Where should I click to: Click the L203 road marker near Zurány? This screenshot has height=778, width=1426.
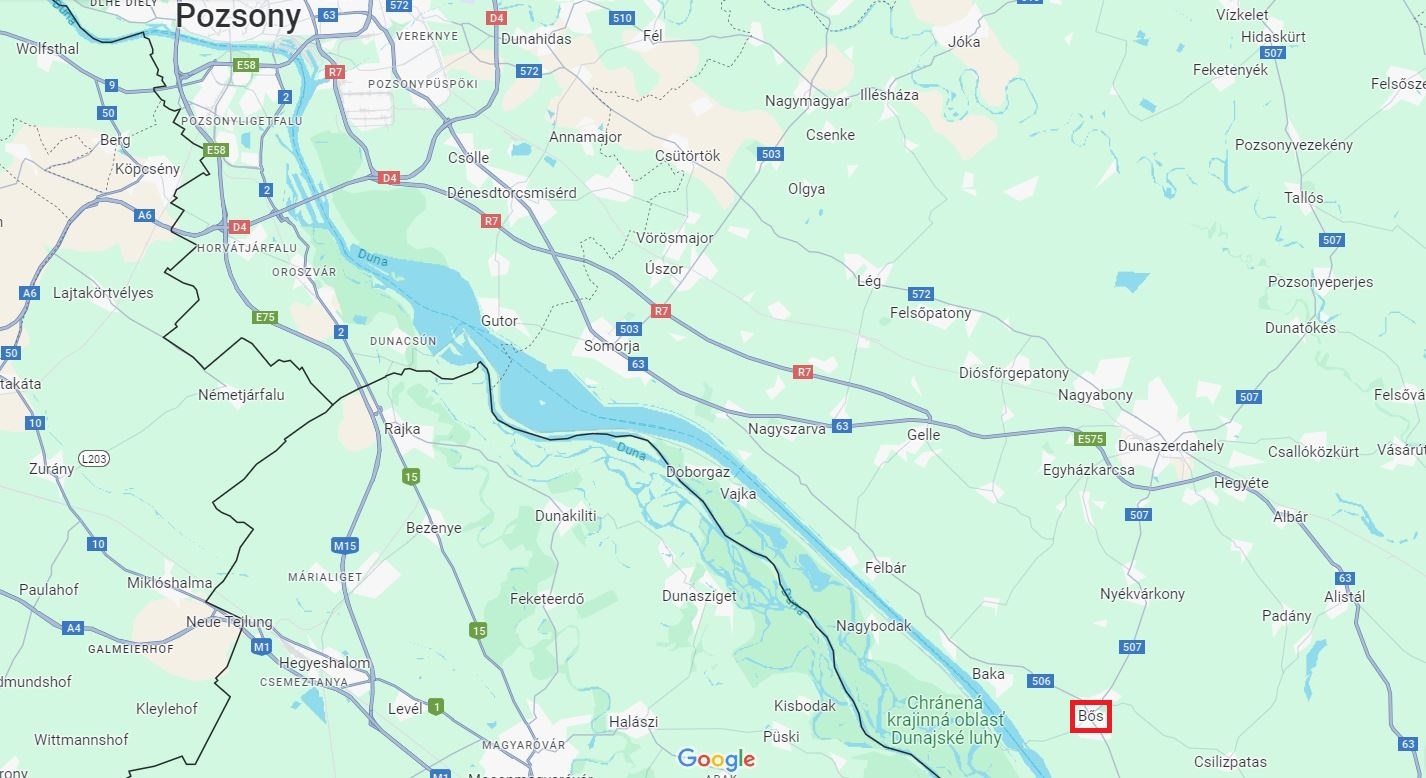coord(94,459)
